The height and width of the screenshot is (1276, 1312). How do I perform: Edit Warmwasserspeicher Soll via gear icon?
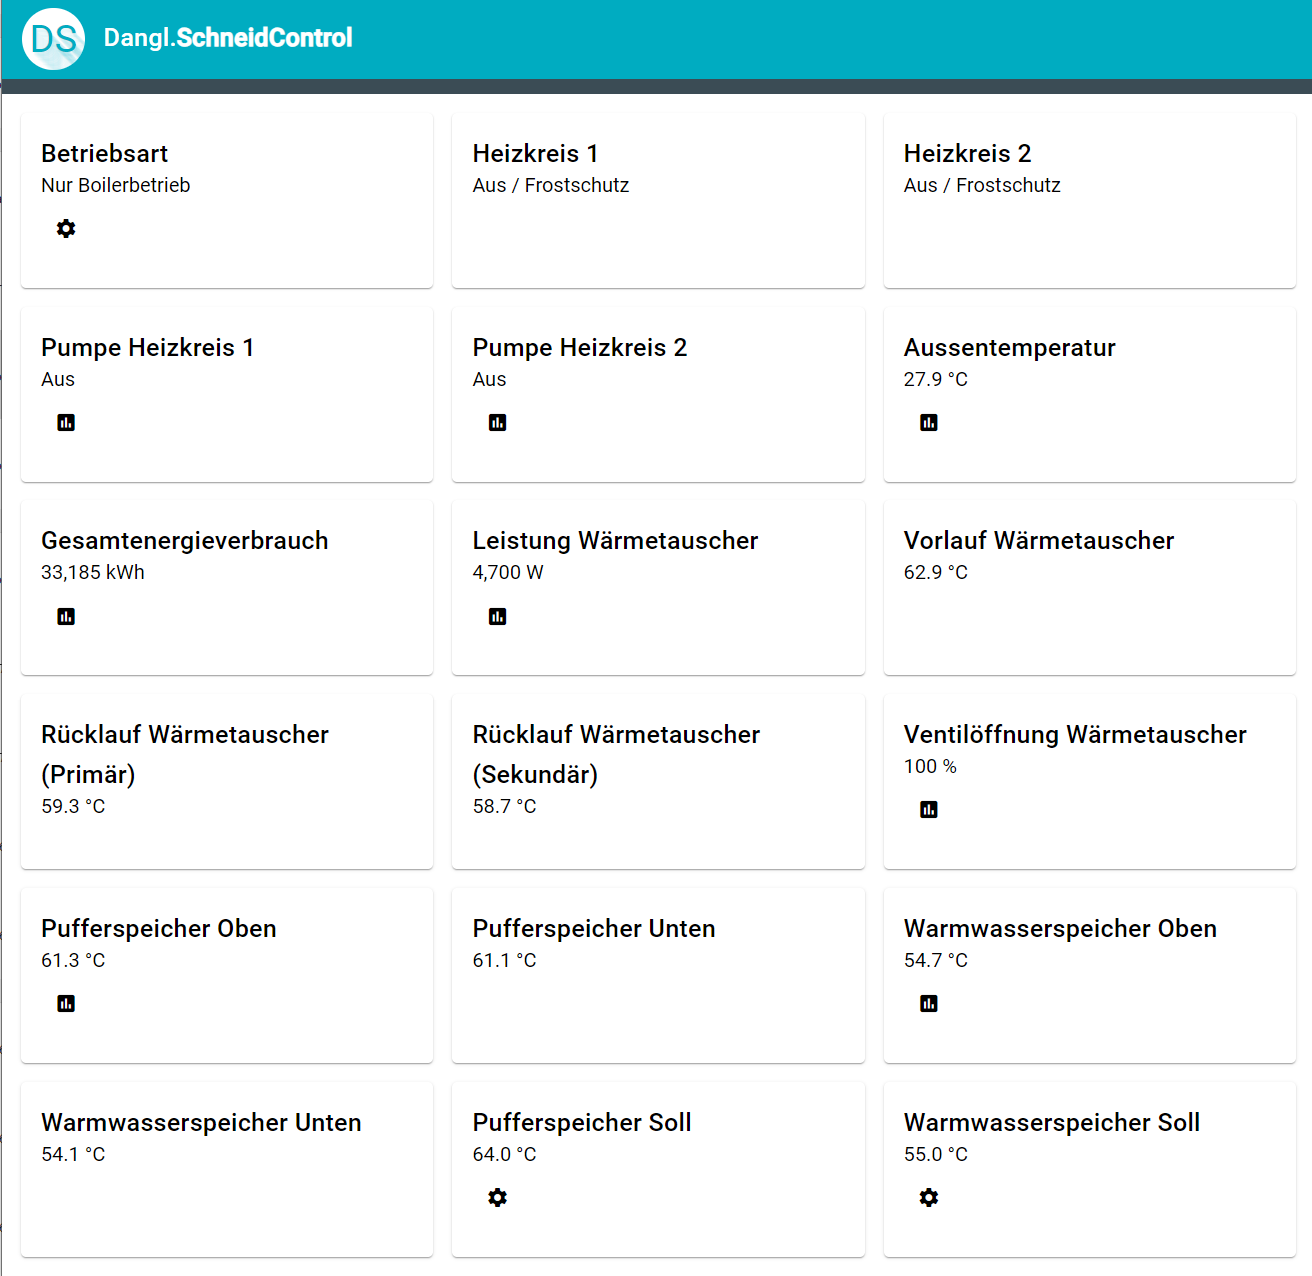pos(929,1198)
